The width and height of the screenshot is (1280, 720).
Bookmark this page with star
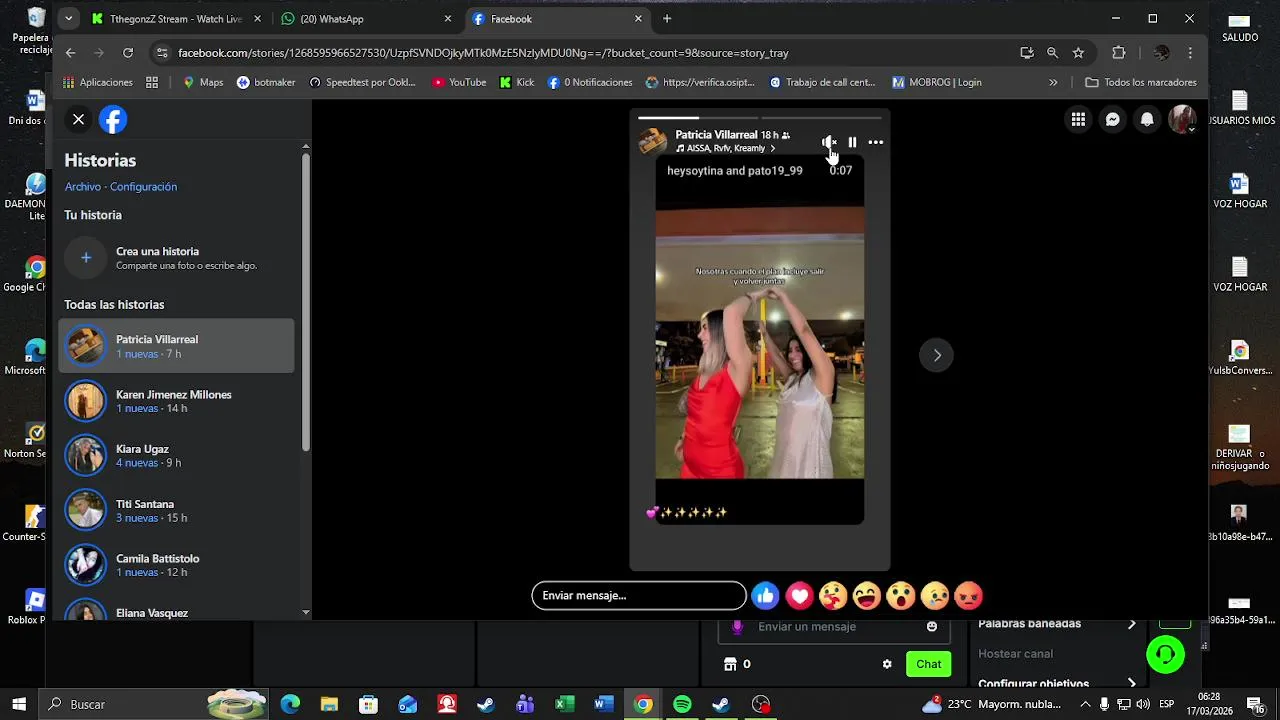tap(1078, 53)
